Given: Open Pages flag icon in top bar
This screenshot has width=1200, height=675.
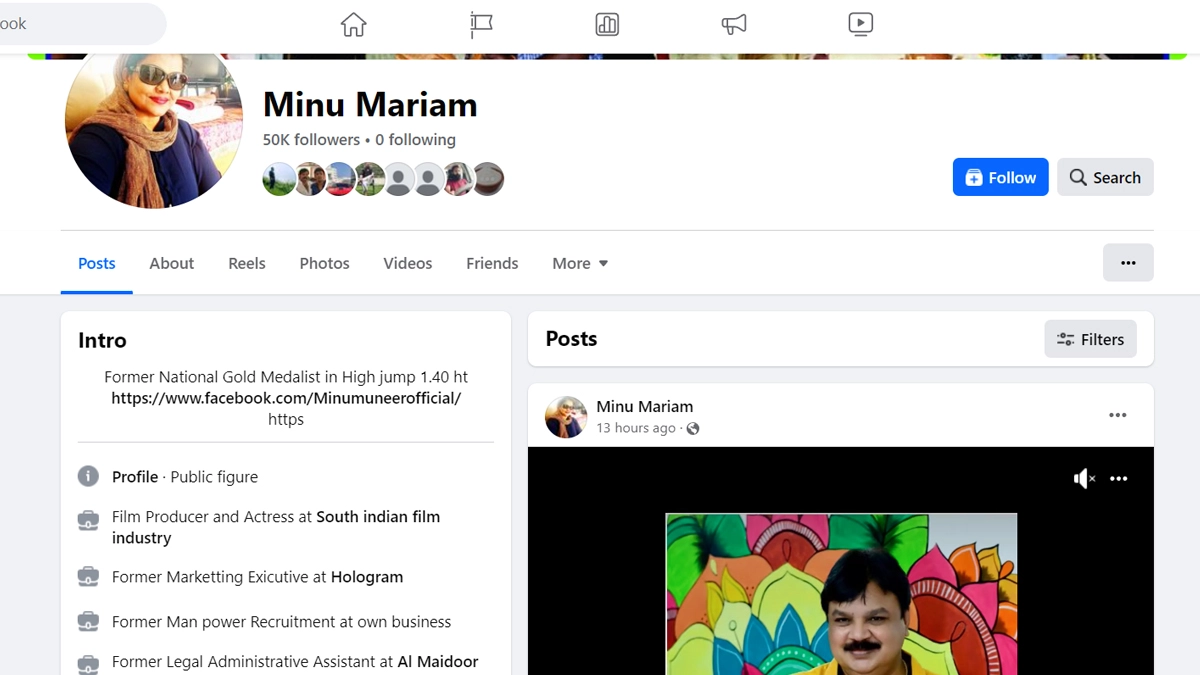Looking at the screenshot, I should click(x=481, y=24).
